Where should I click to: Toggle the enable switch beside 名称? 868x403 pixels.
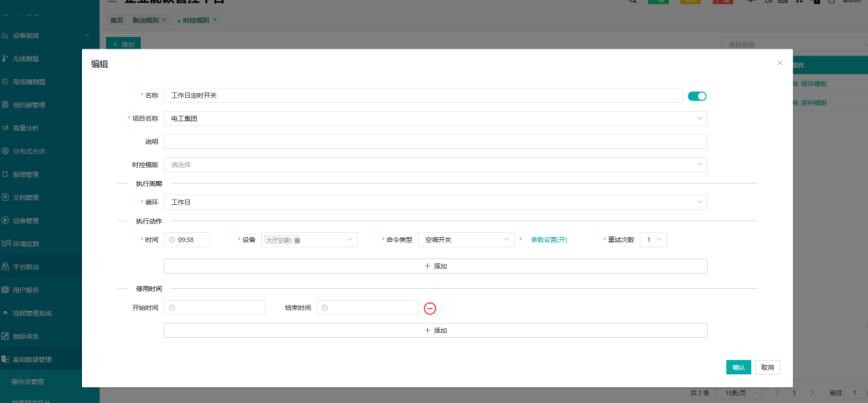[697, 96]
